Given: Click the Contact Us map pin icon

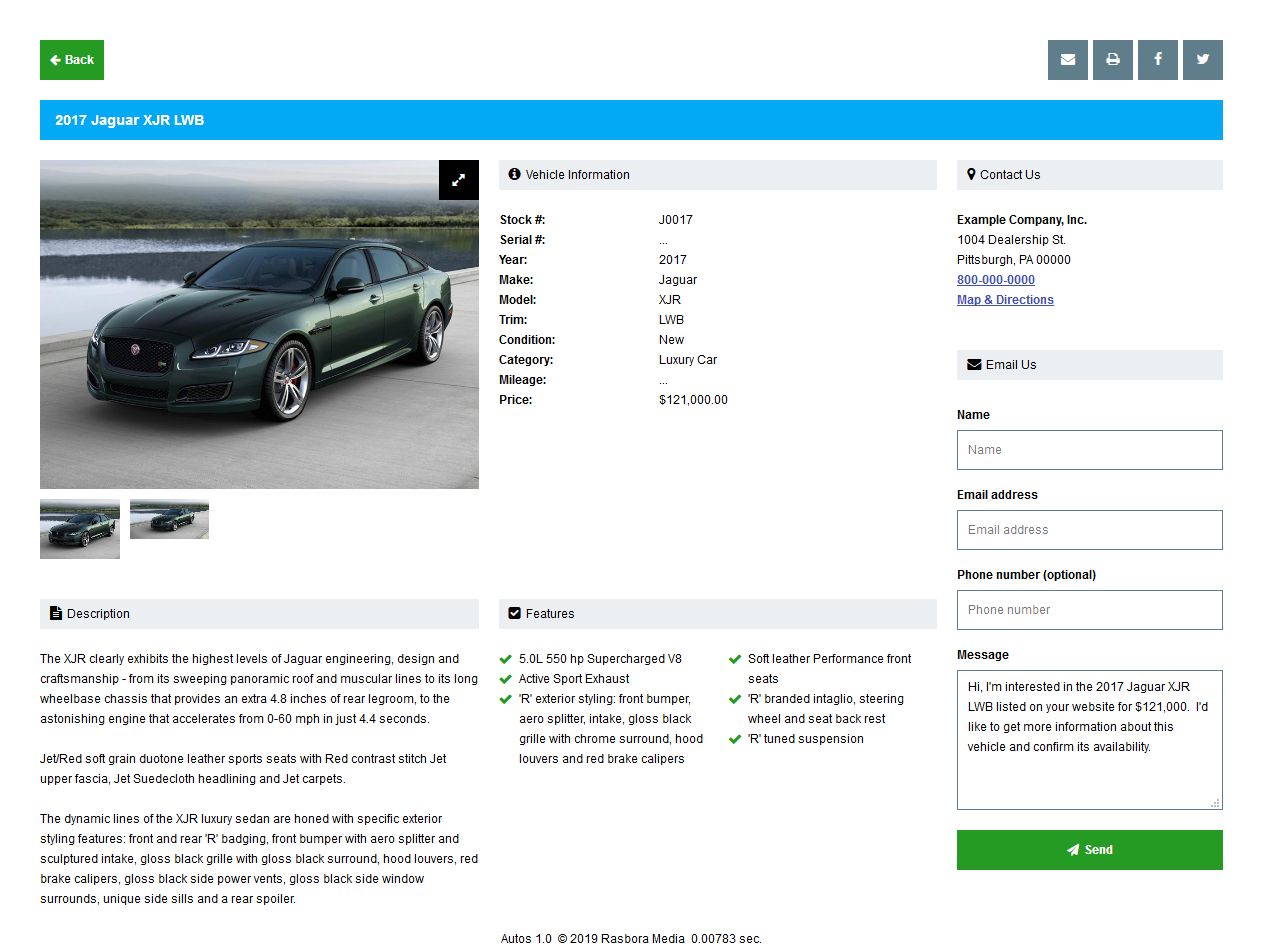Looking at the screenshot, I should [971, 174].
